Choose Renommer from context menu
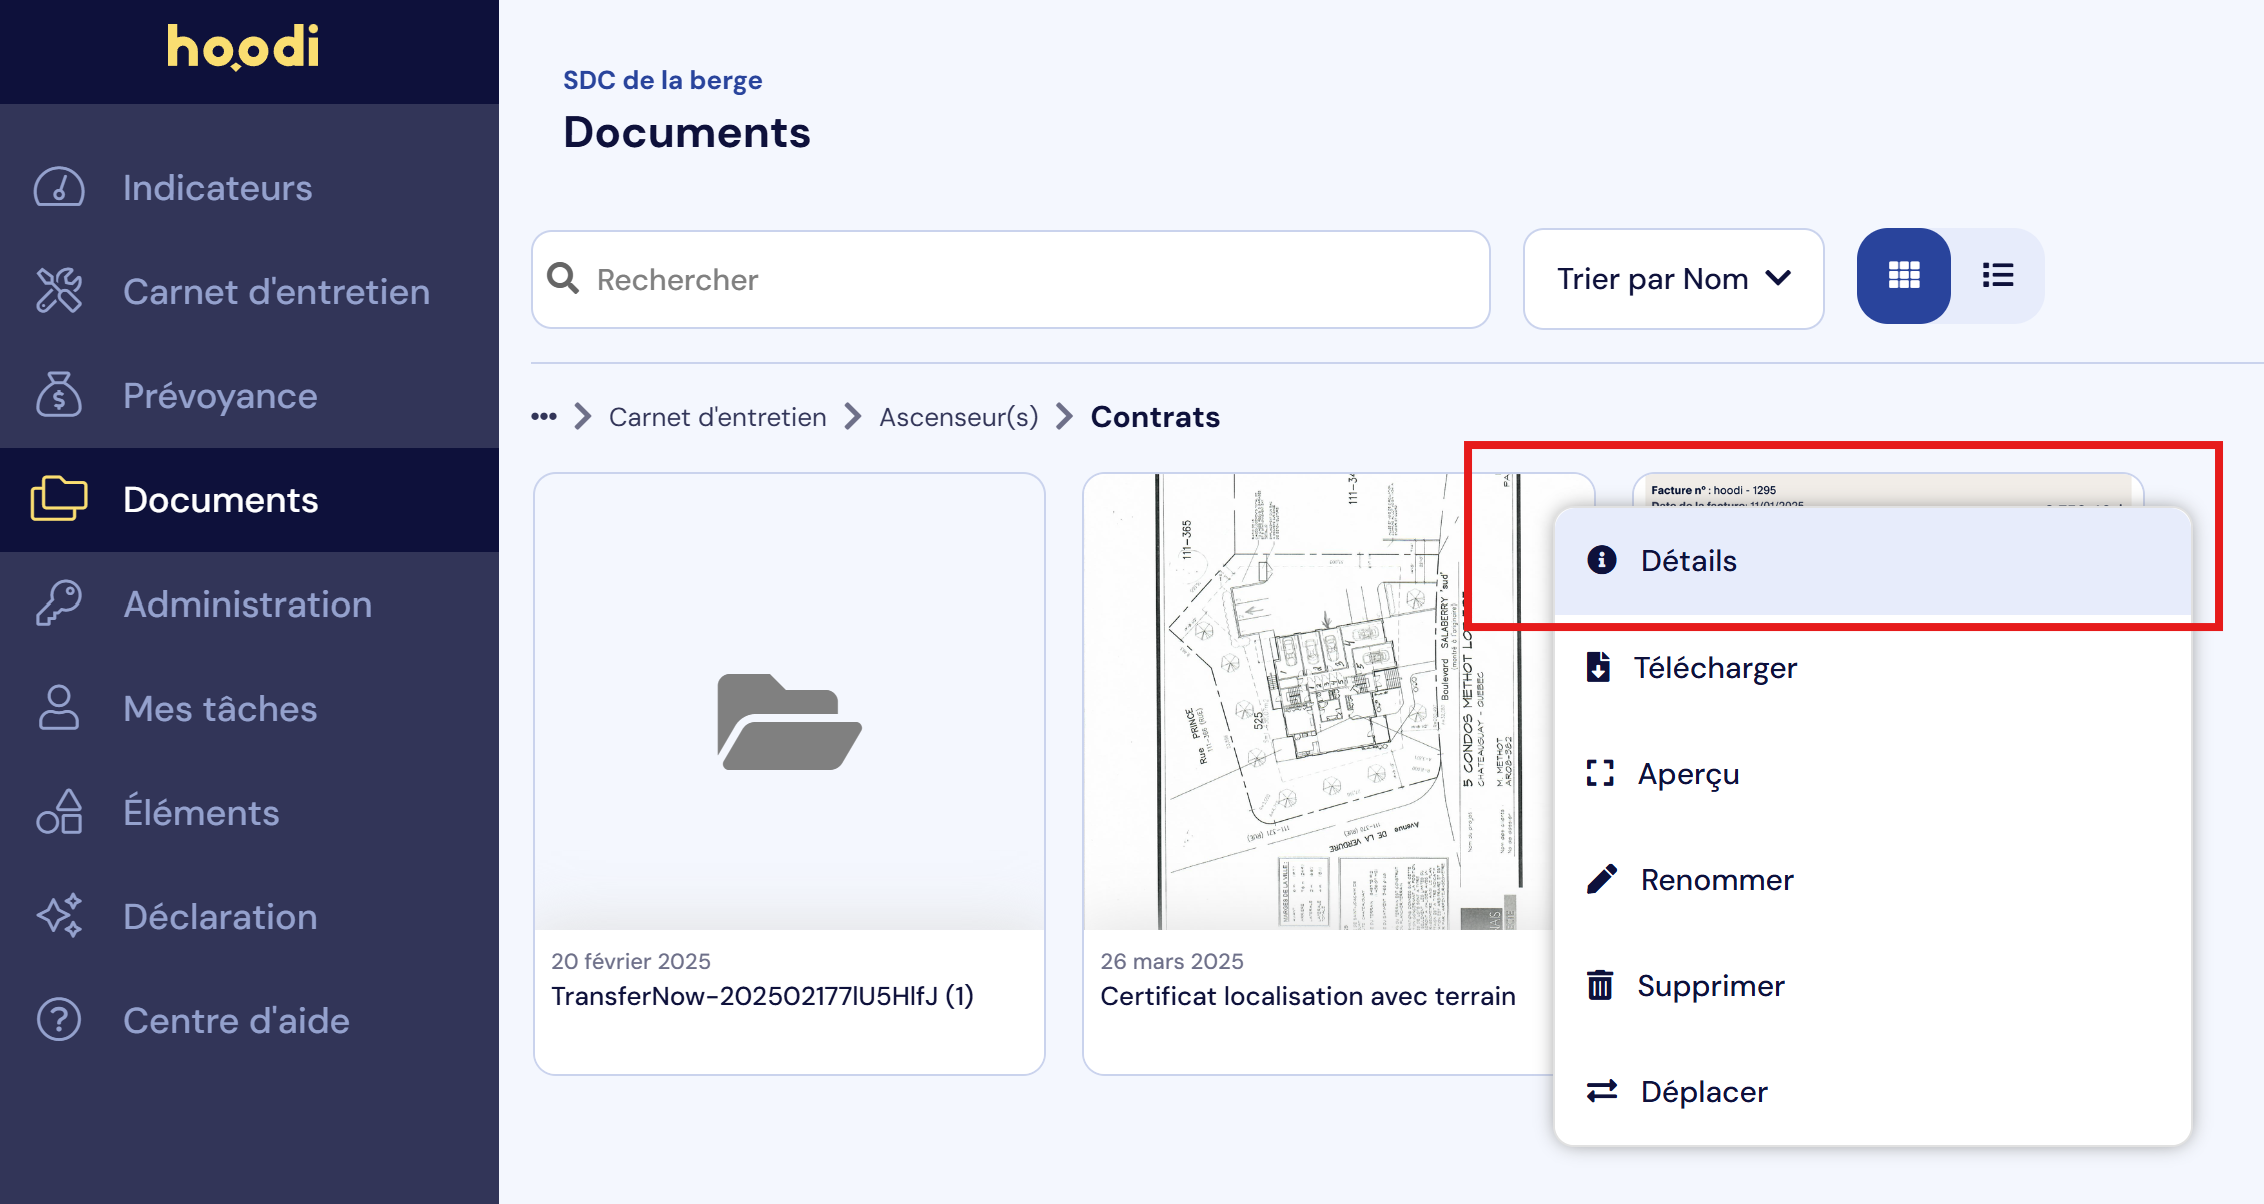Viewport: 2264px width, 1204px height. pyautogui.click(x=1716, y=879)
